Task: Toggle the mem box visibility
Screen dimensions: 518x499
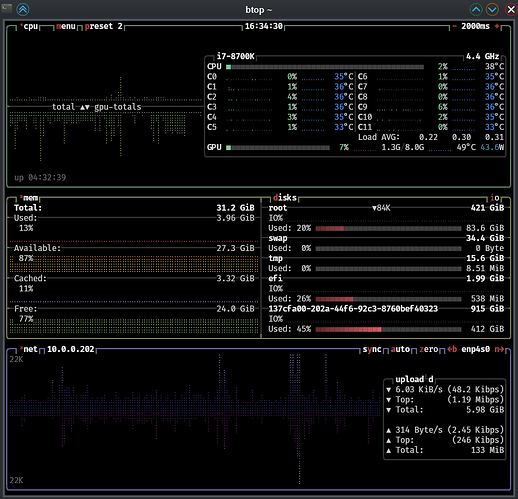Action: (29, 198)
